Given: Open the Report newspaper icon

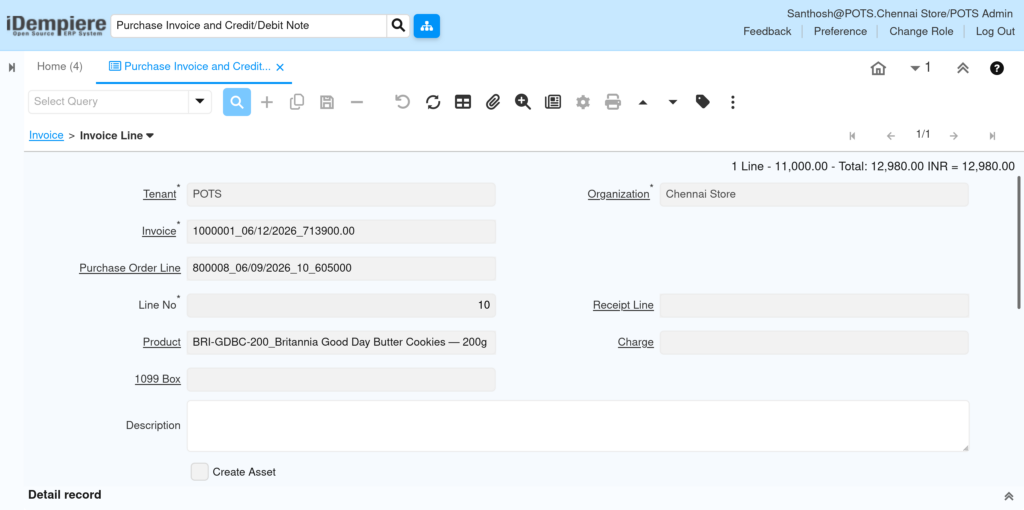Looking at the screenshot, I should pos(553,102).
